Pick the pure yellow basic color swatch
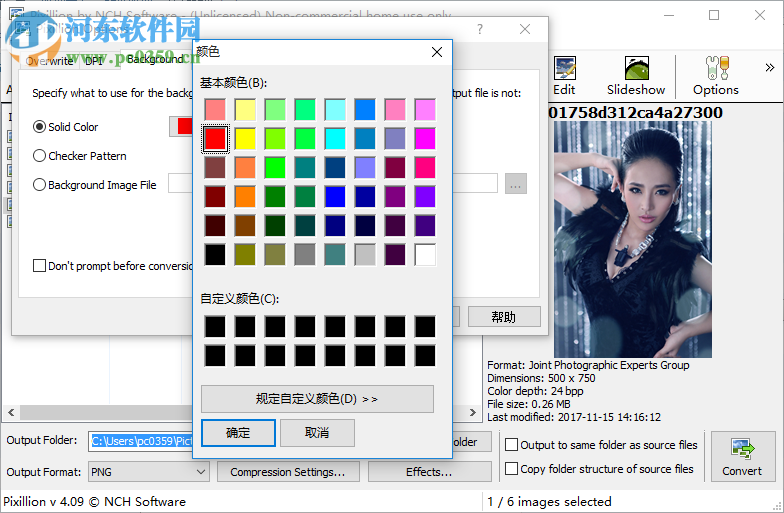The image size is (784, 513). point(246,138)
